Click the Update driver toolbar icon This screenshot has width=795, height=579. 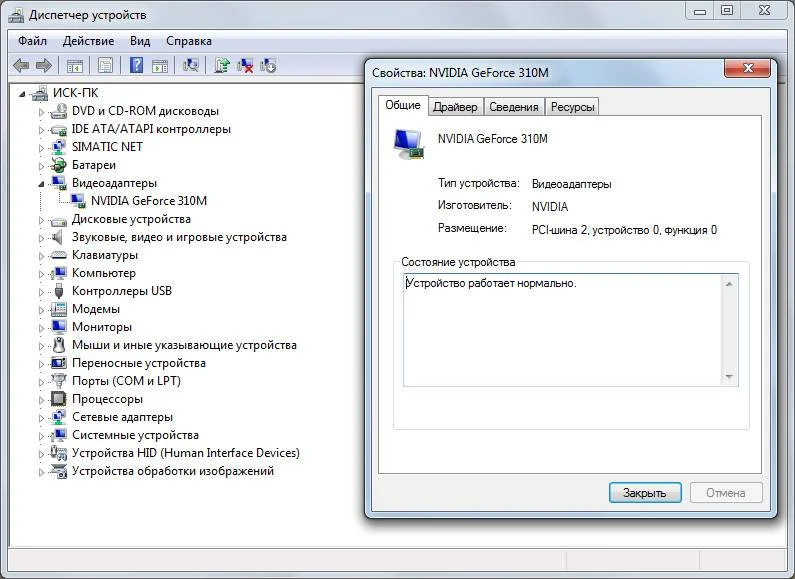222,65
